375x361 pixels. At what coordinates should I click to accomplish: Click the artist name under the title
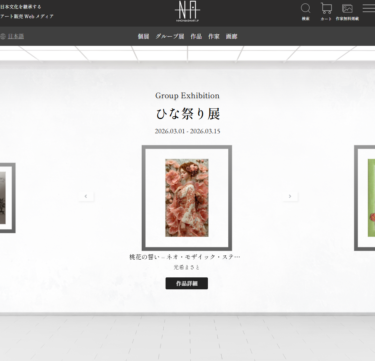click(187, 267)
